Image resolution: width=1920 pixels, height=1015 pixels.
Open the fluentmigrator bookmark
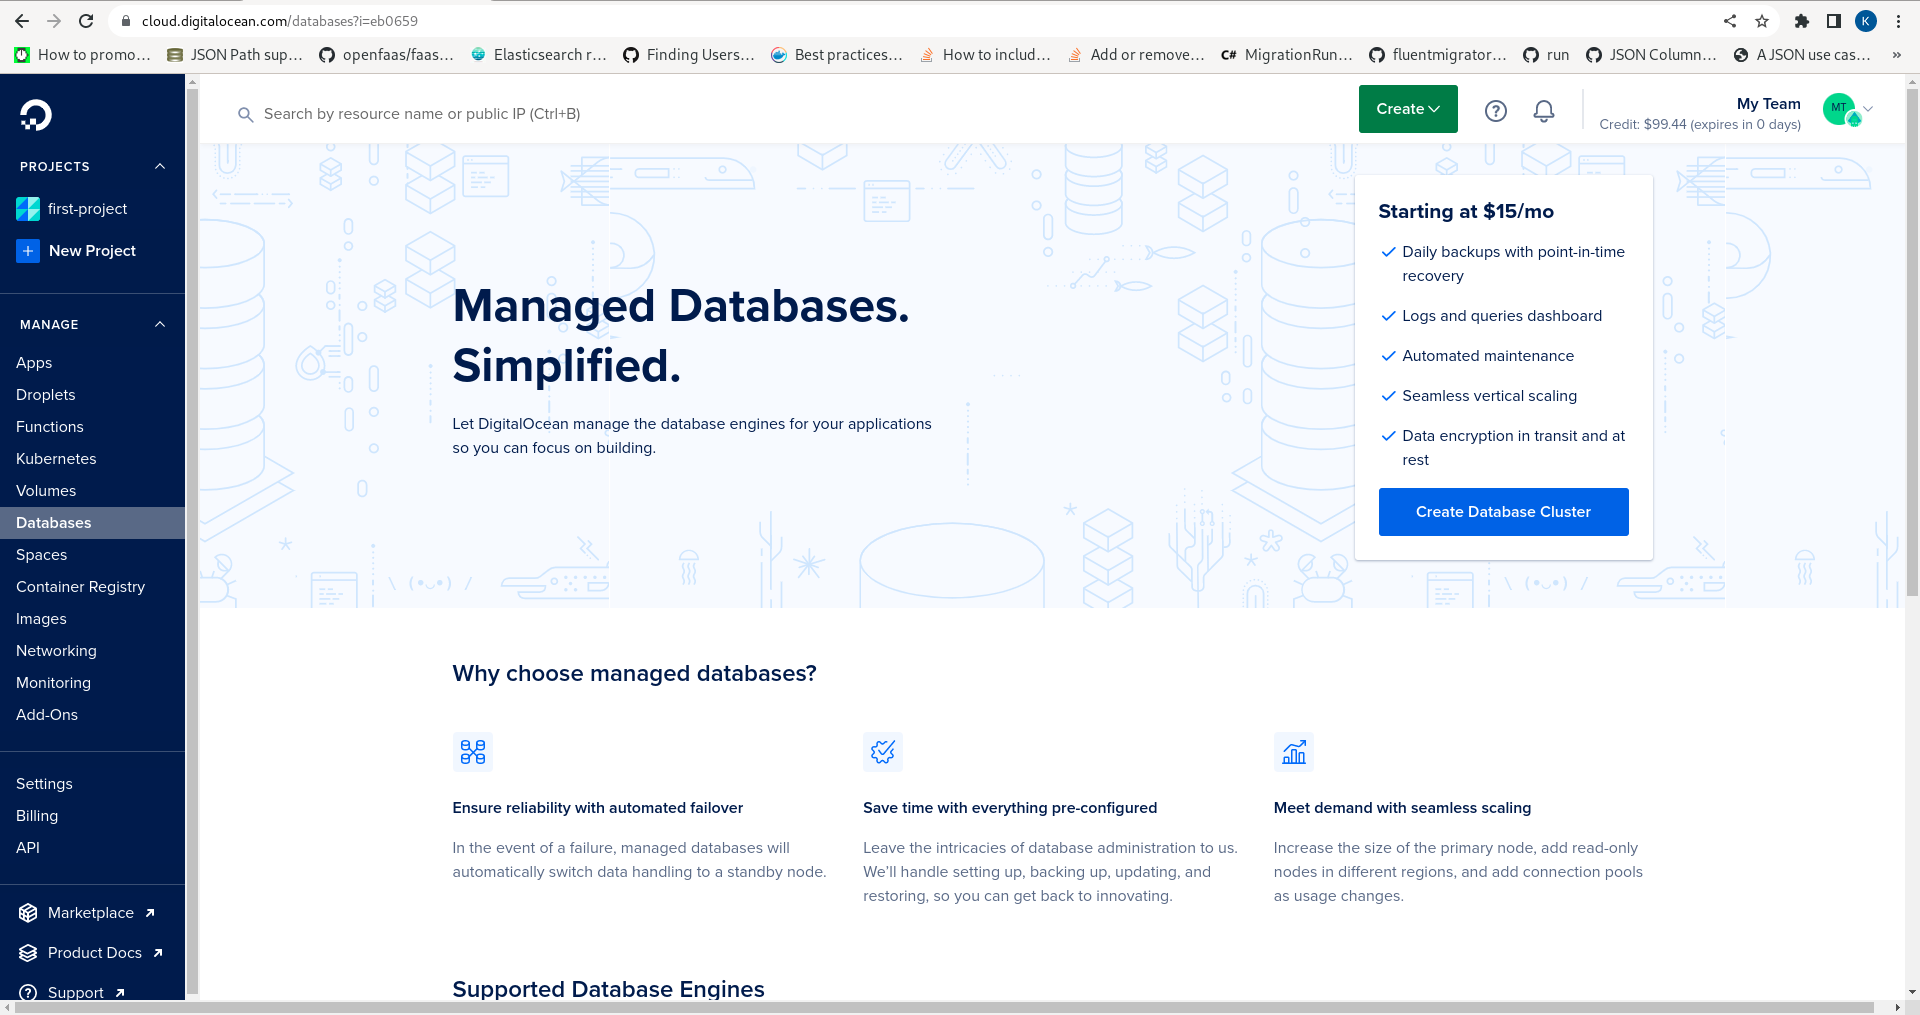1438,55
